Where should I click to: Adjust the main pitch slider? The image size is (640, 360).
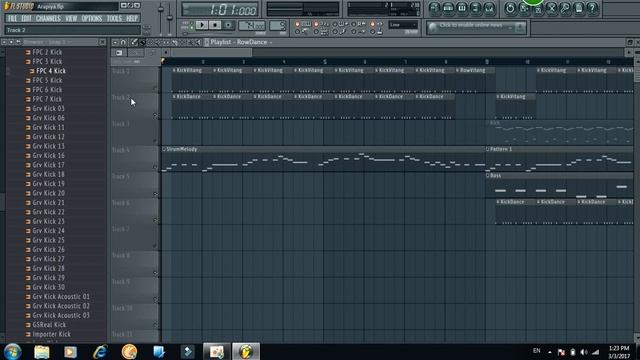[x=170, y=18]
